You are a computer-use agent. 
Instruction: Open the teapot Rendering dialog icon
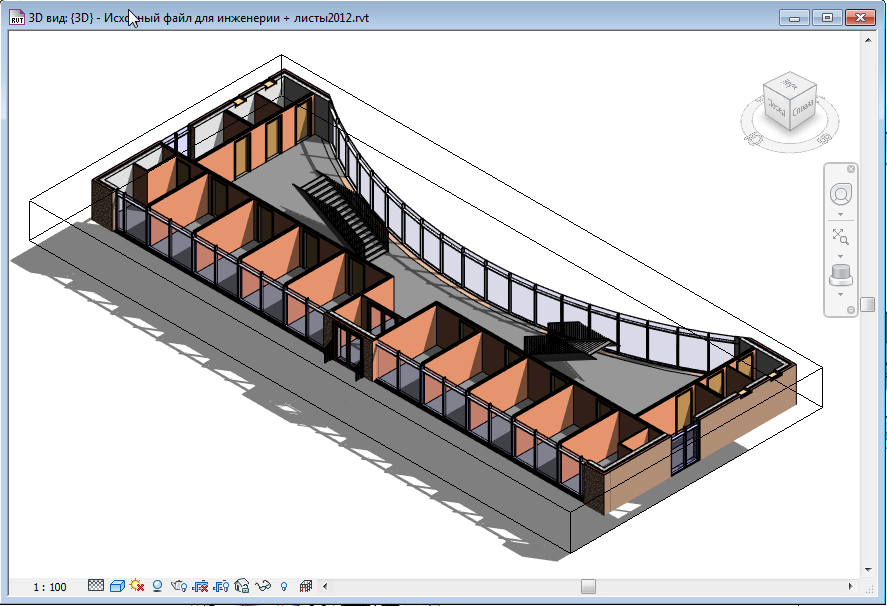179,586
